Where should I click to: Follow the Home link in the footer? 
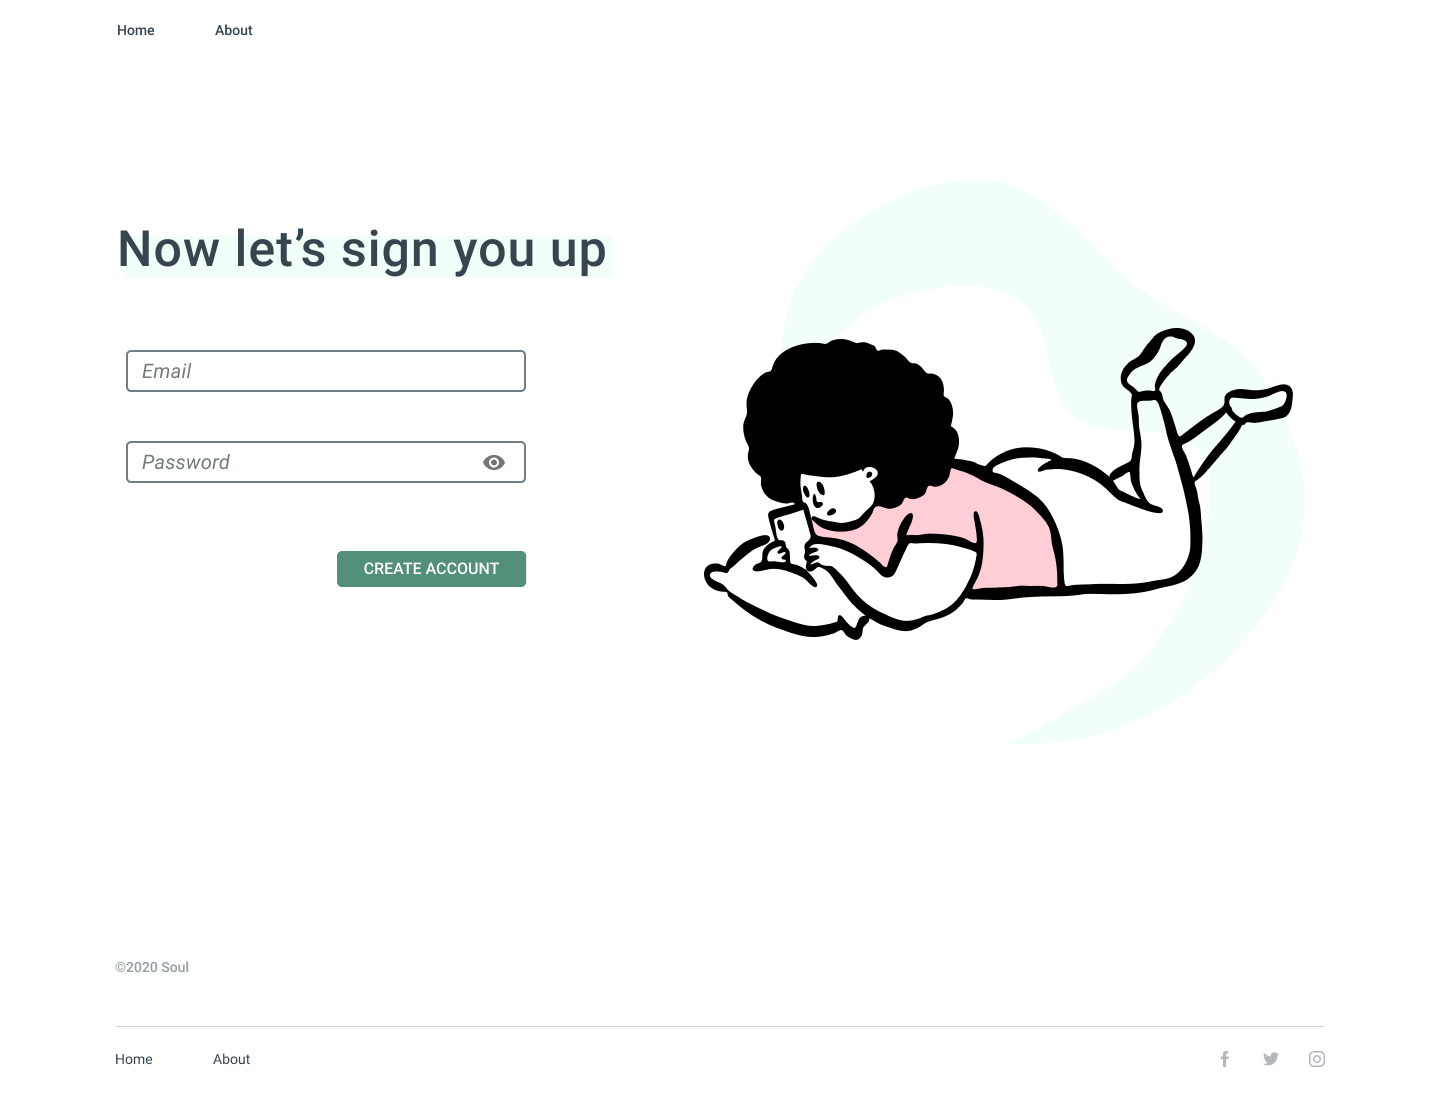[x=134, y=1059]
